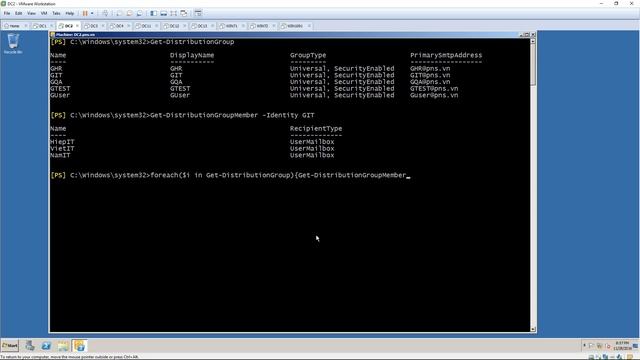Click 'NamIT' member name text
This screenshot has width=640, height=360.
(60, 155)
